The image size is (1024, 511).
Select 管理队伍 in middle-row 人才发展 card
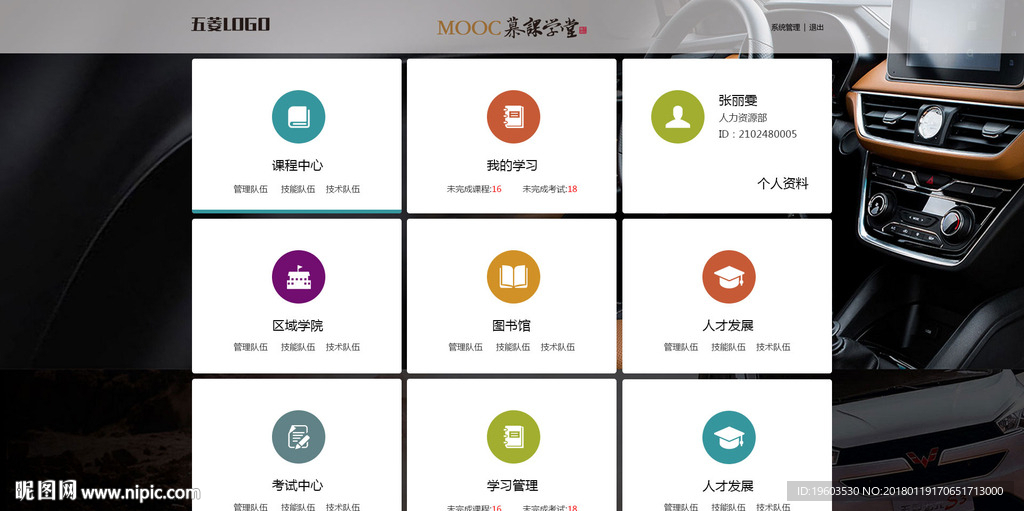[681, 347]
